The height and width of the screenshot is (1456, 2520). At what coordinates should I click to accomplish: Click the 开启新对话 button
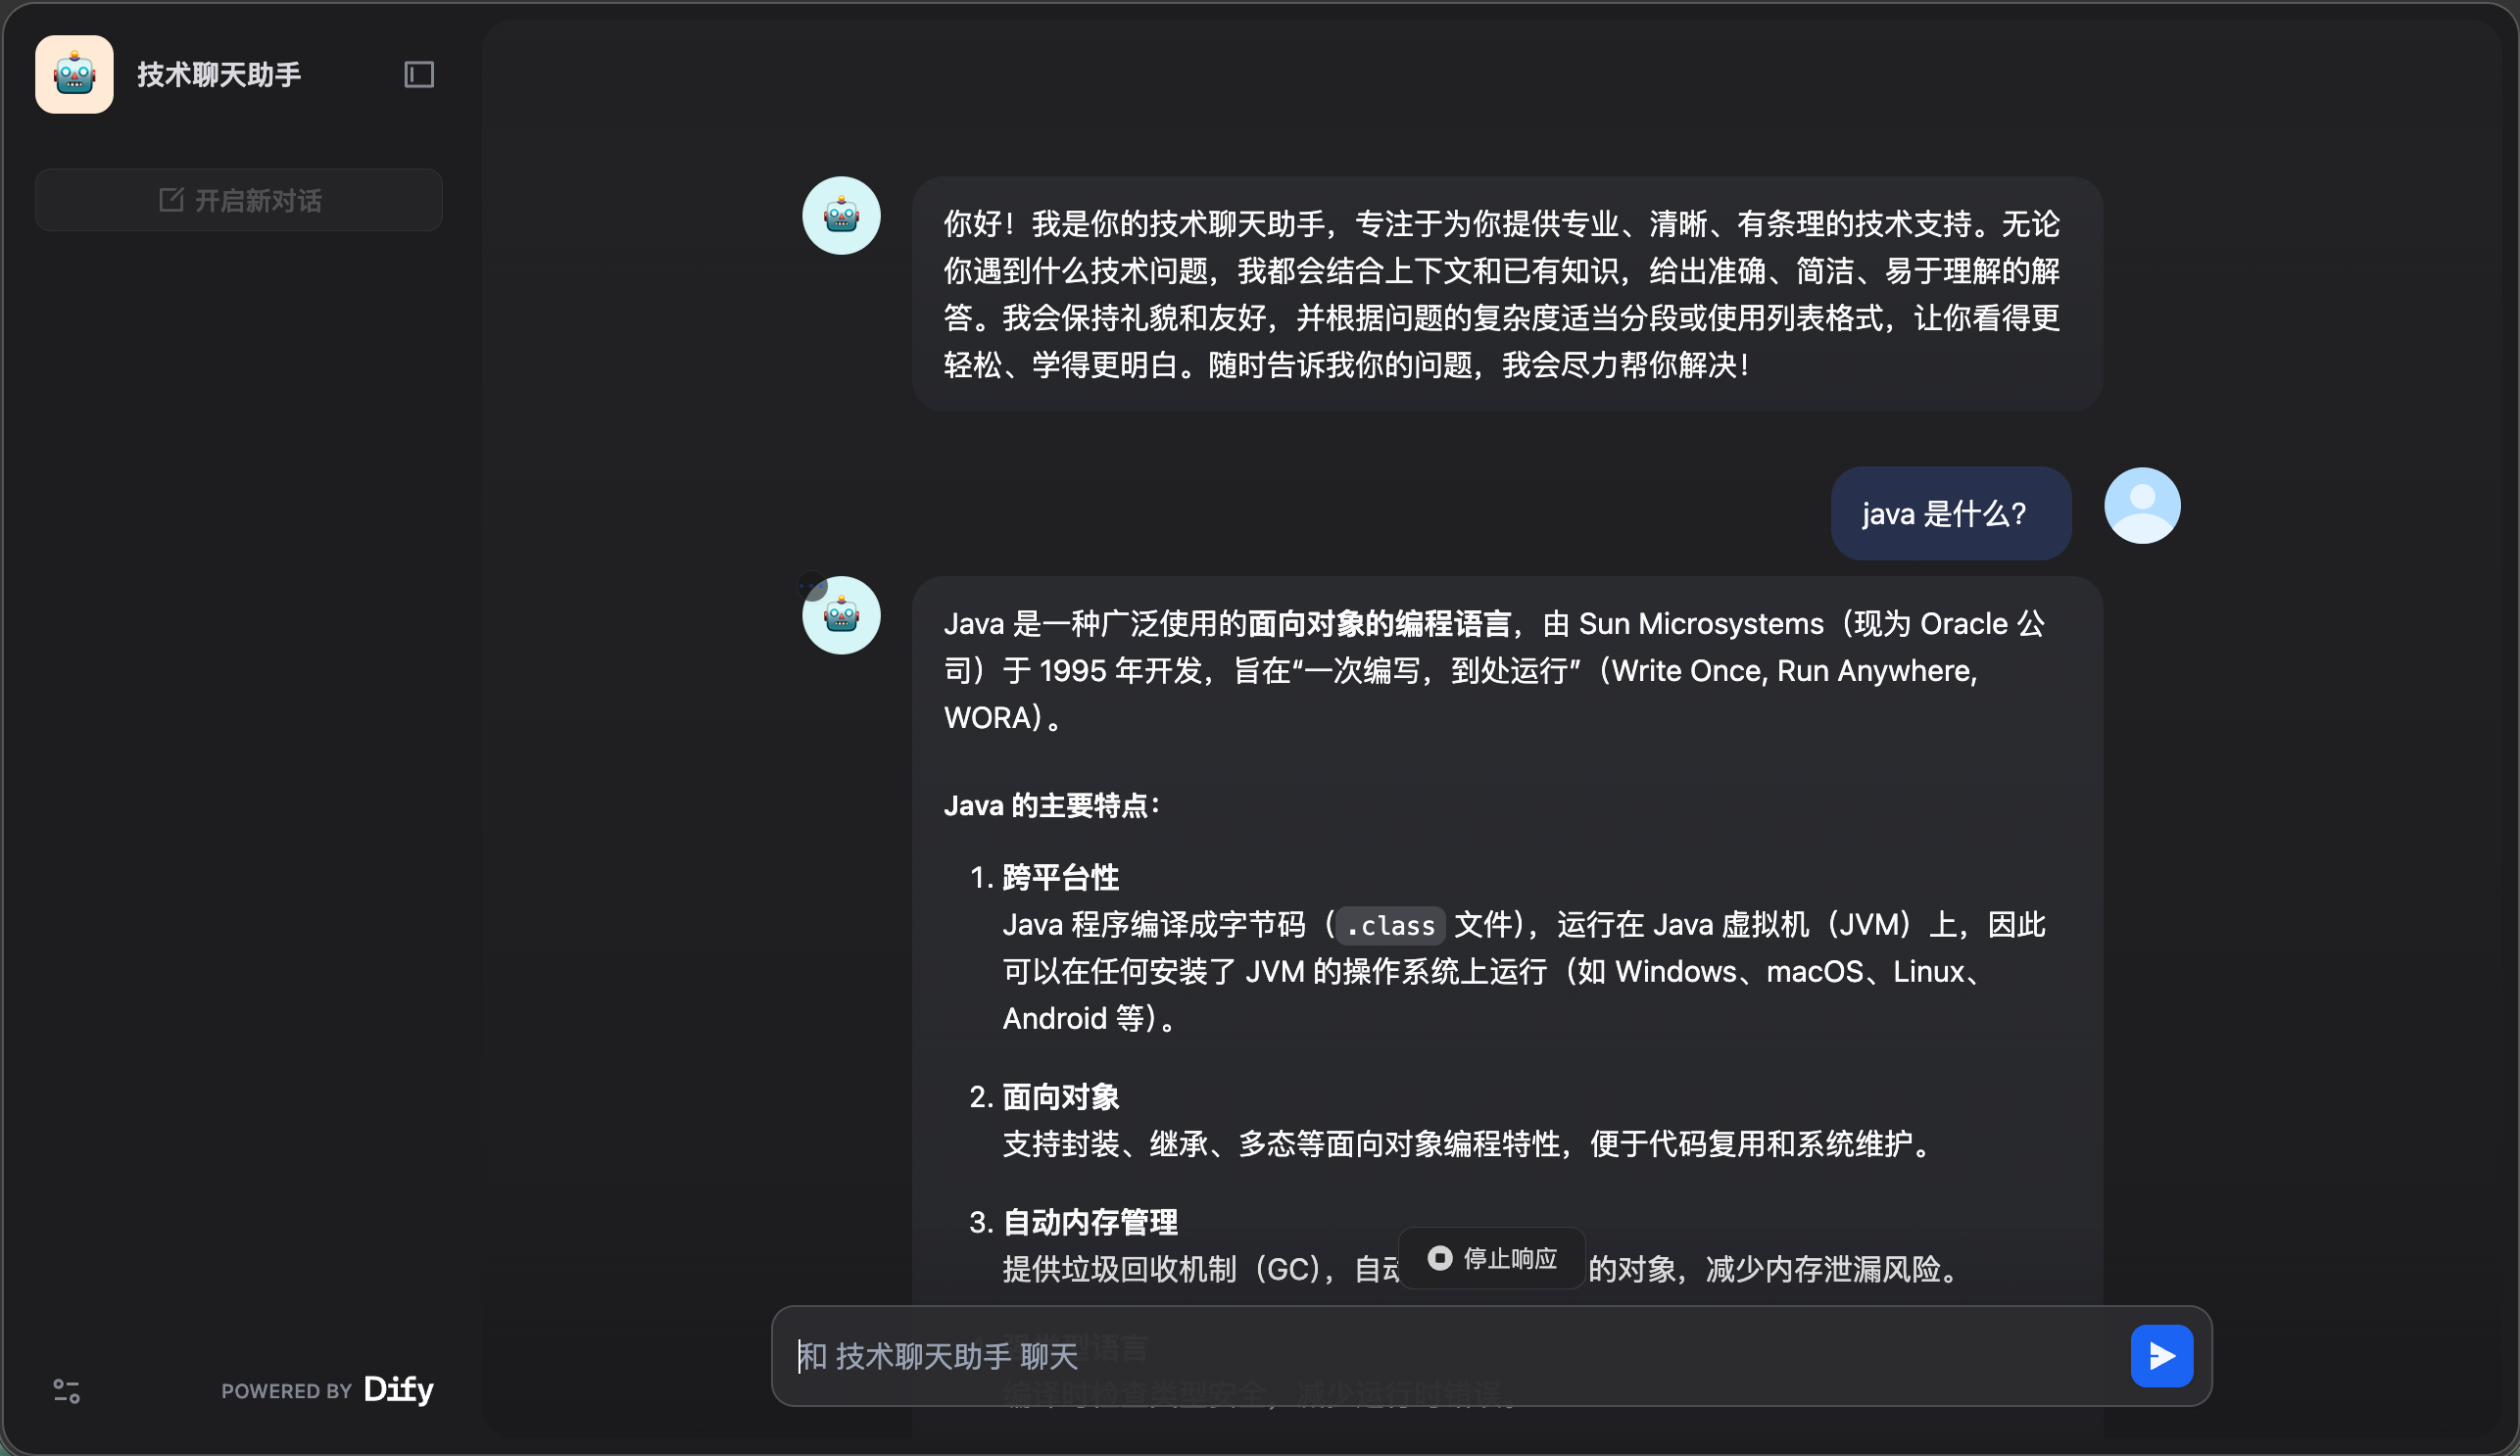(x=239, y=201)
